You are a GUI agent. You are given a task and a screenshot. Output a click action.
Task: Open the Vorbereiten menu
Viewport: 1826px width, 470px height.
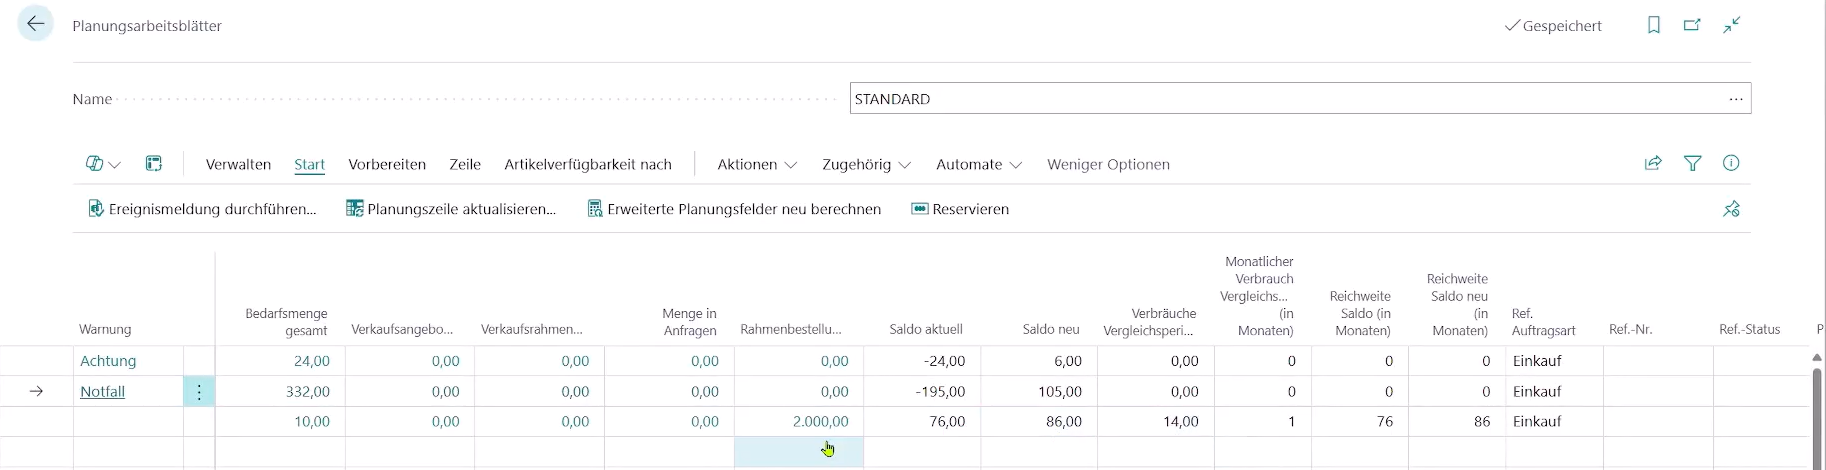point(387,164)
